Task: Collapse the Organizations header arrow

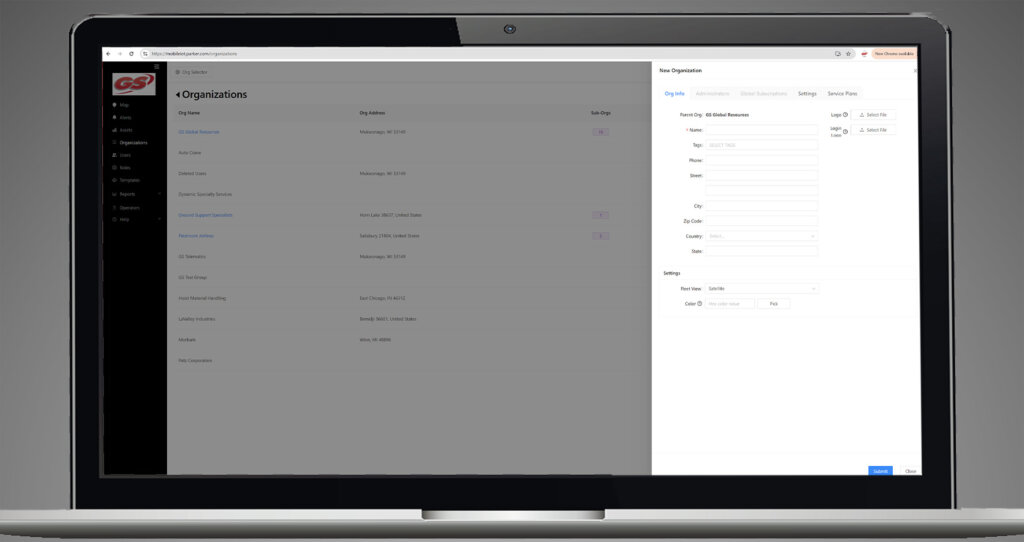Action: coord(178,95)
